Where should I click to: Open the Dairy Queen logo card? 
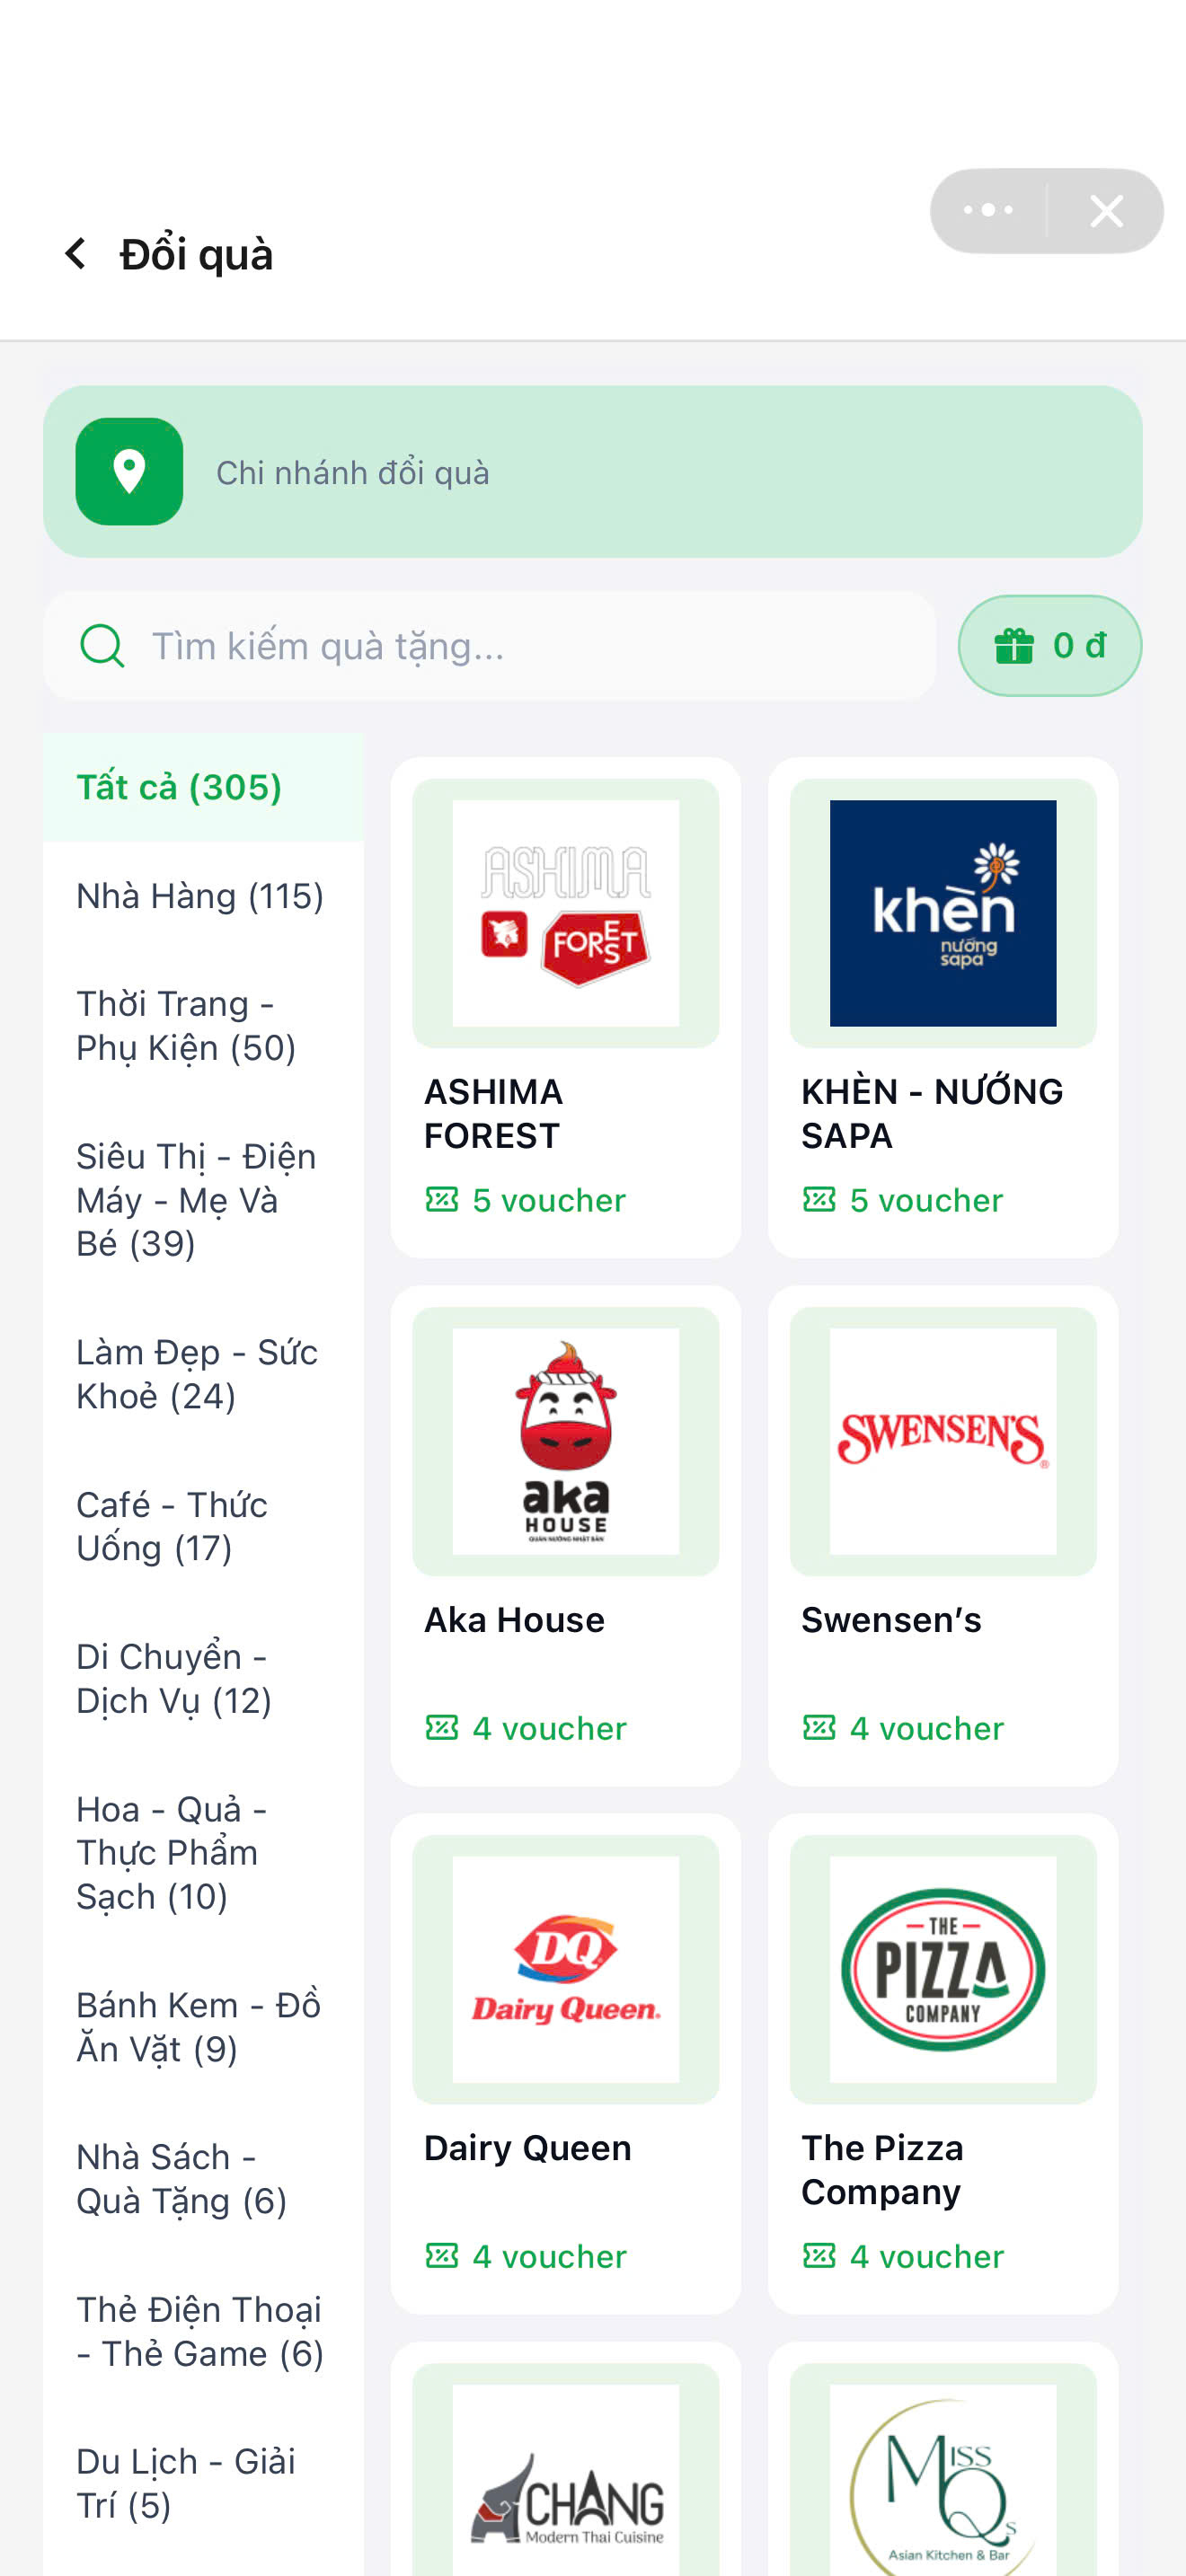(x=566, y=1969)
